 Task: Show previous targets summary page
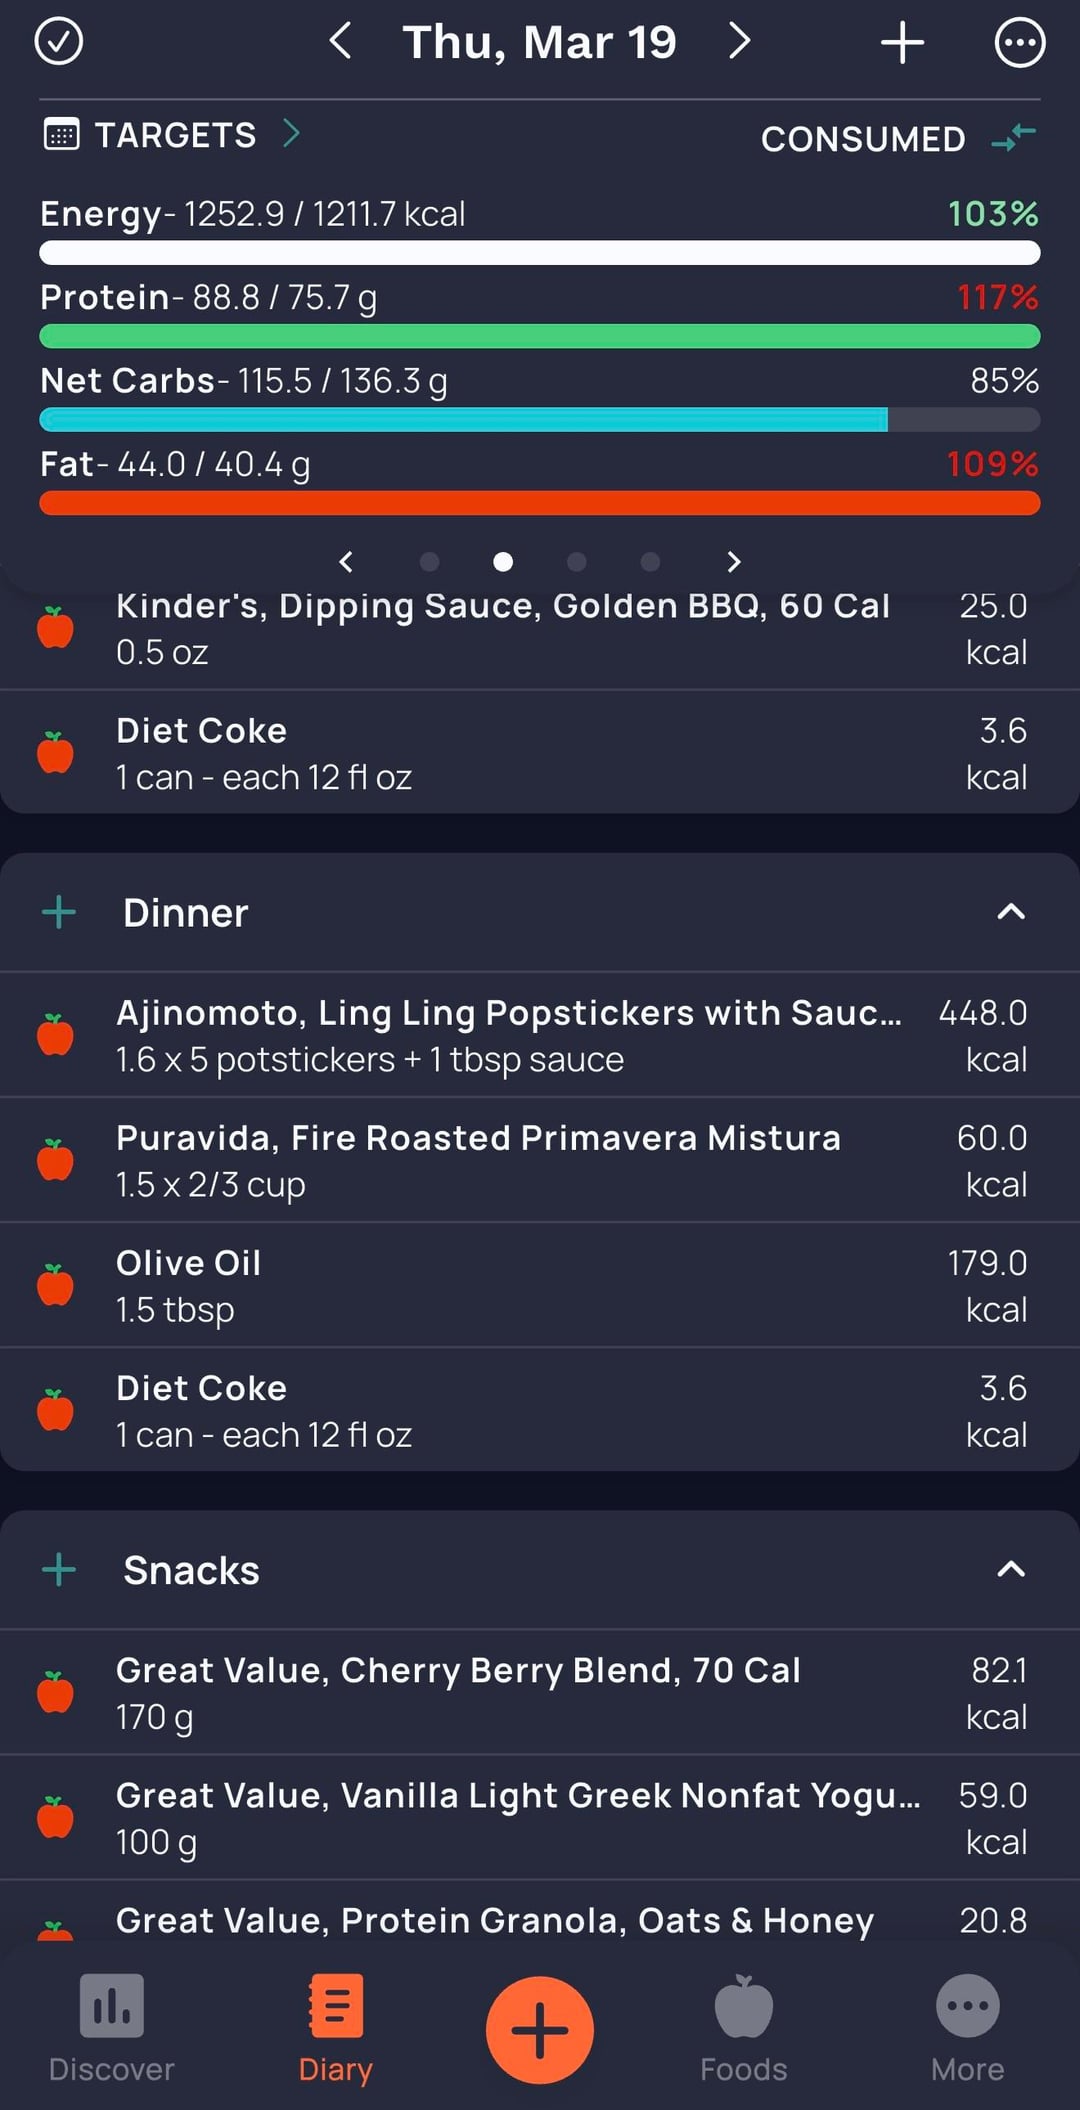coord(346,562)
